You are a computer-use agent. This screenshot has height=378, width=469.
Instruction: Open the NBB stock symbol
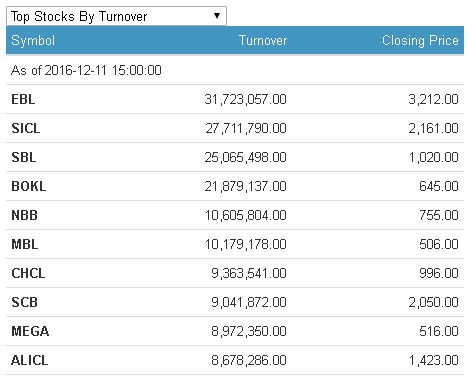click(x=24, y=215)
